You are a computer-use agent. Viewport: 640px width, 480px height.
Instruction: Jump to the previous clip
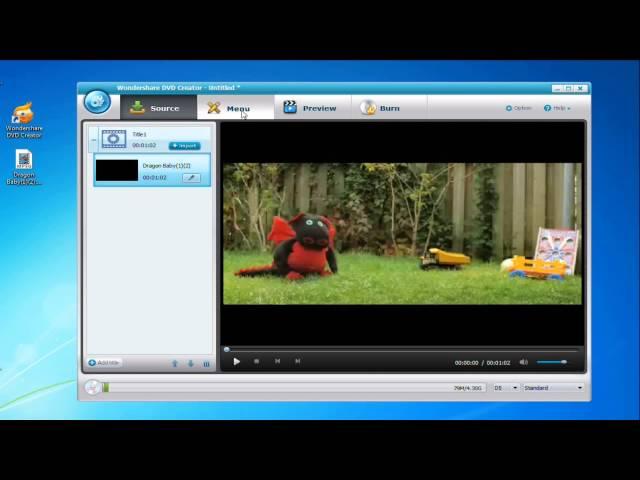(x=278, y=361)
